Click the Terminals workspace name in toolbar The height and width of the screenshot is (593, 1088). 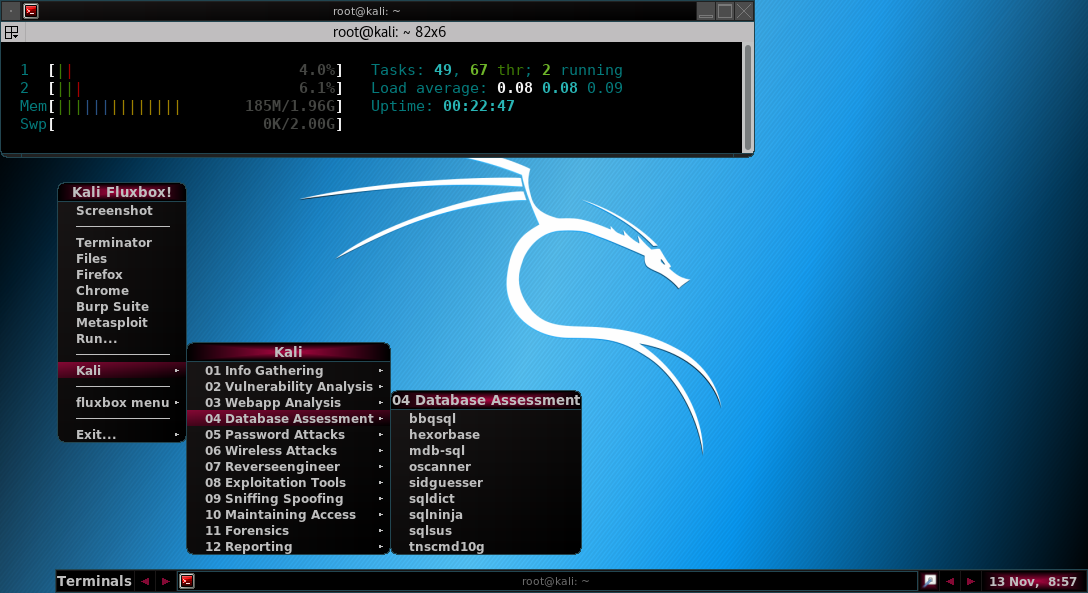[94, 581]
